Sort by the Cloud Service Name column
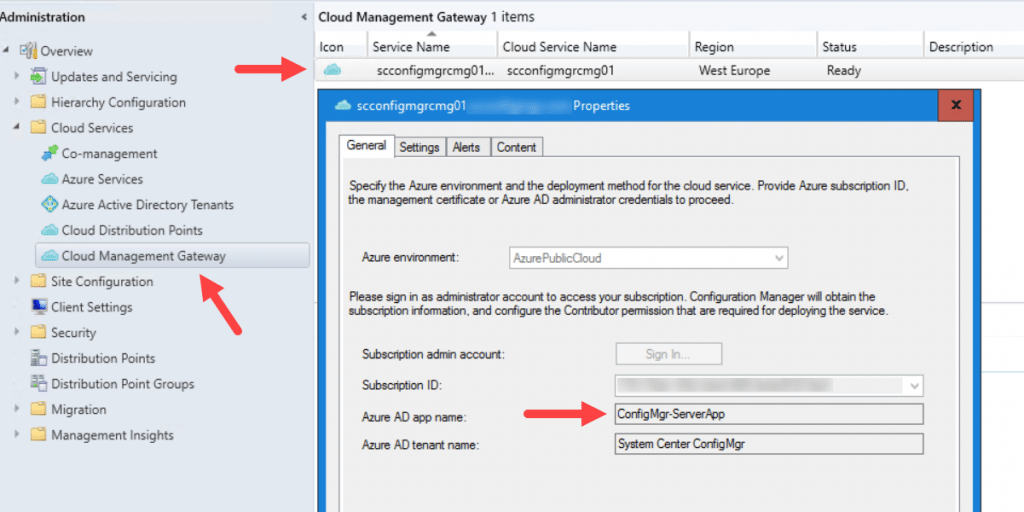The height and width of the screenshot is (512, 1024). click(x=593, y=47)
